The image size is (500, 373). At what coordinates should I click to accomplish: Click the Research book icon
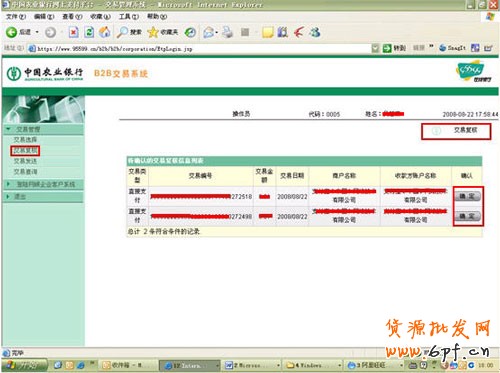[x=283, y=32]
